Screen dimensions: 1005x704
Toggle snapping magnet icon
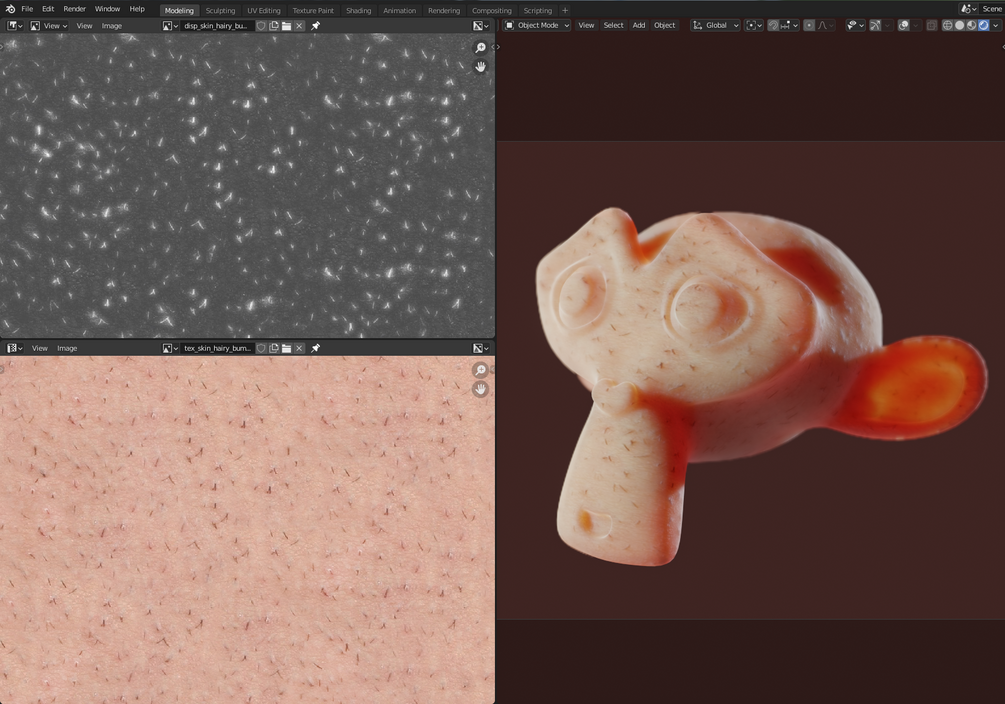(774, 25)
